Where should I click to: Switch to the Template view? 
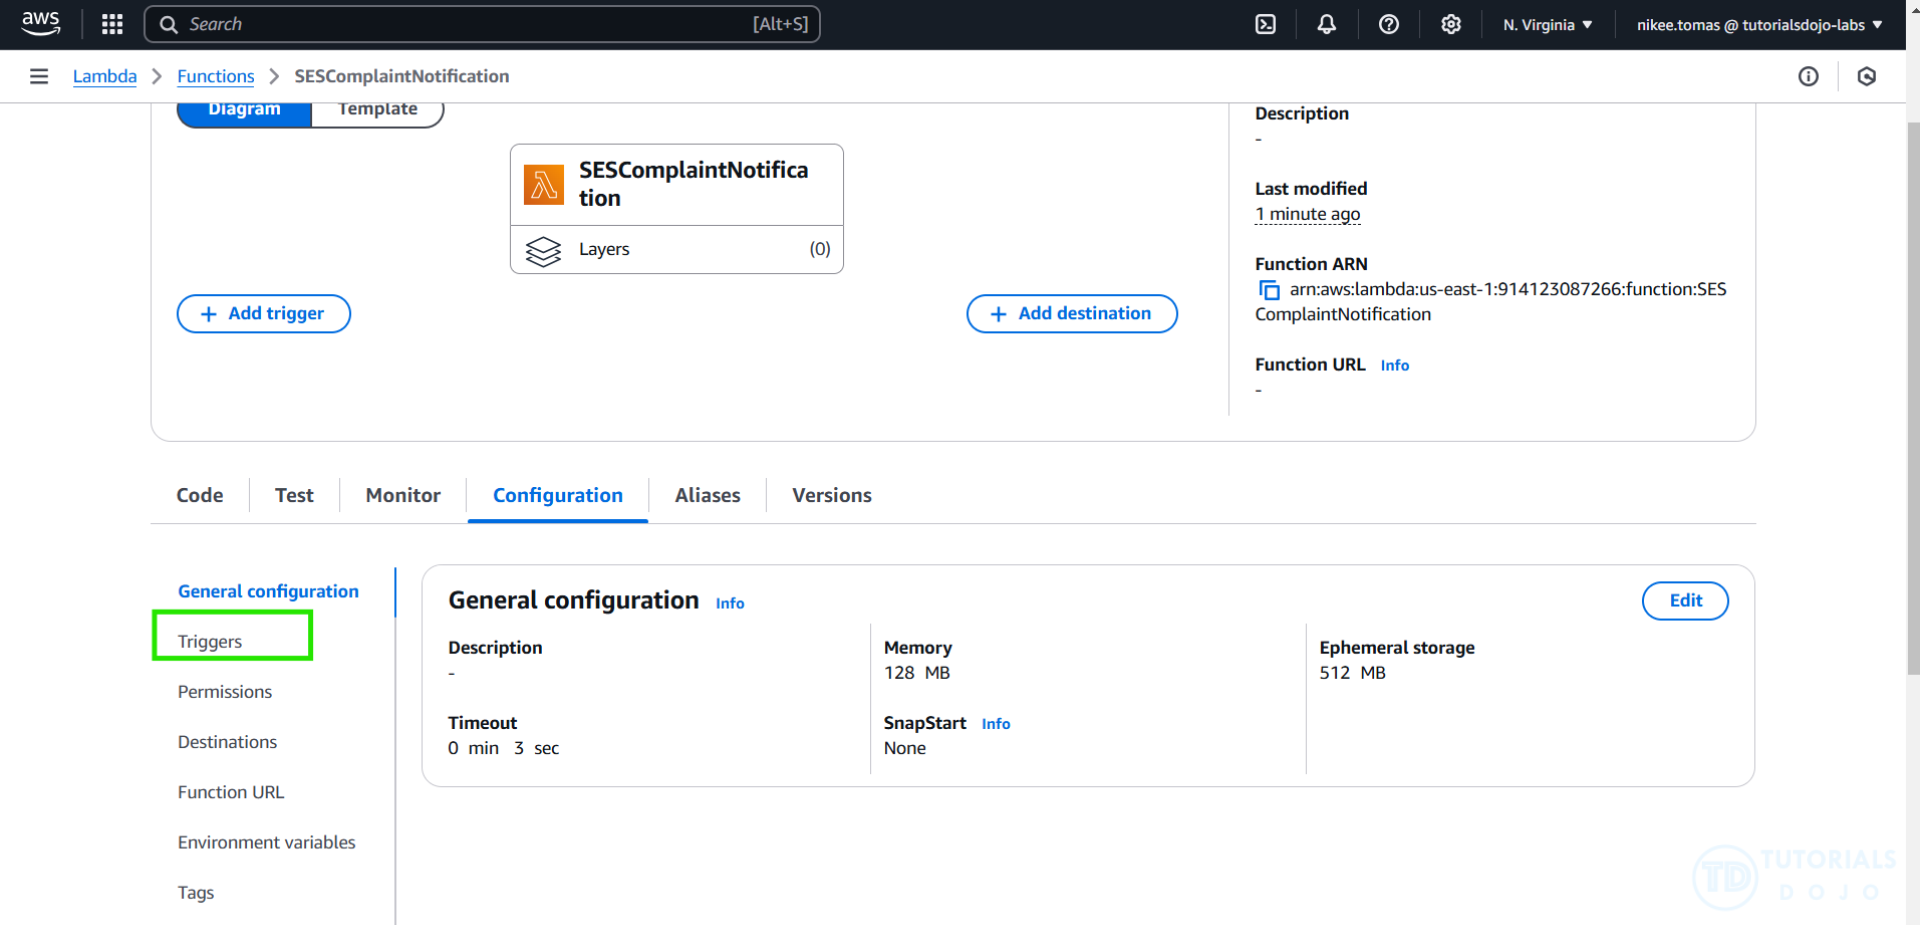[x=378, y=112]
